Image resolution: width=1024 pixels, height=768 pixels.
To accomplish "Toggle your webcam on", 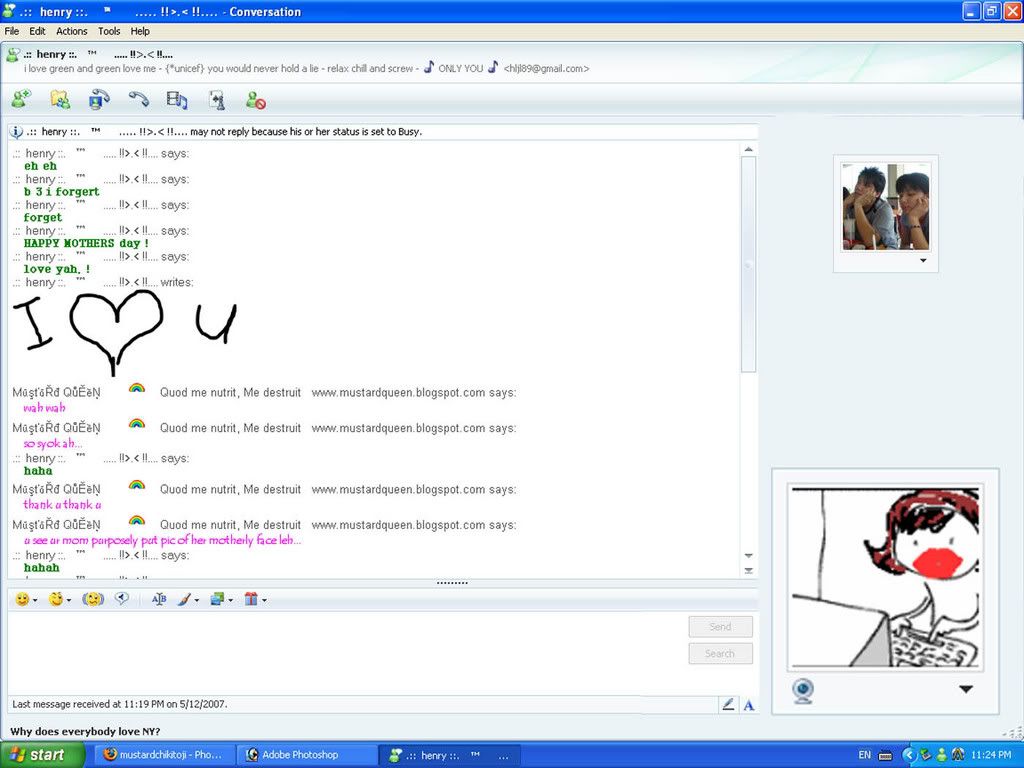I will tap(802, 690).
